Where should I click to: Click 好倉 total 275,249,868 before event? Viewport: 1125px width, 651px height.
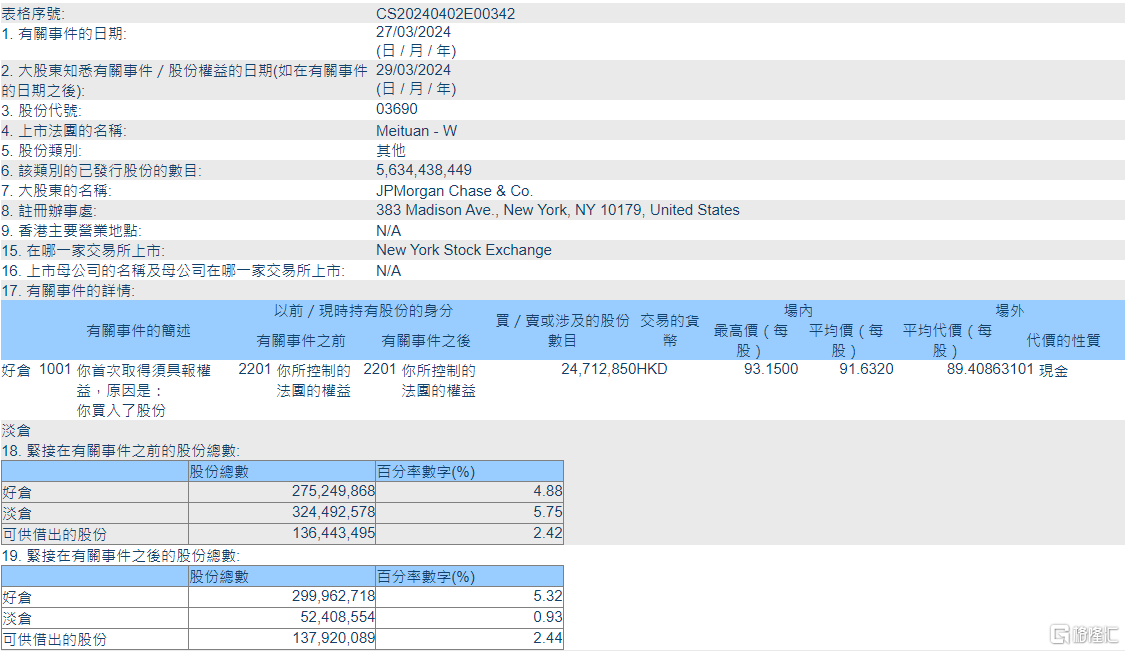(x=332, y=491)
